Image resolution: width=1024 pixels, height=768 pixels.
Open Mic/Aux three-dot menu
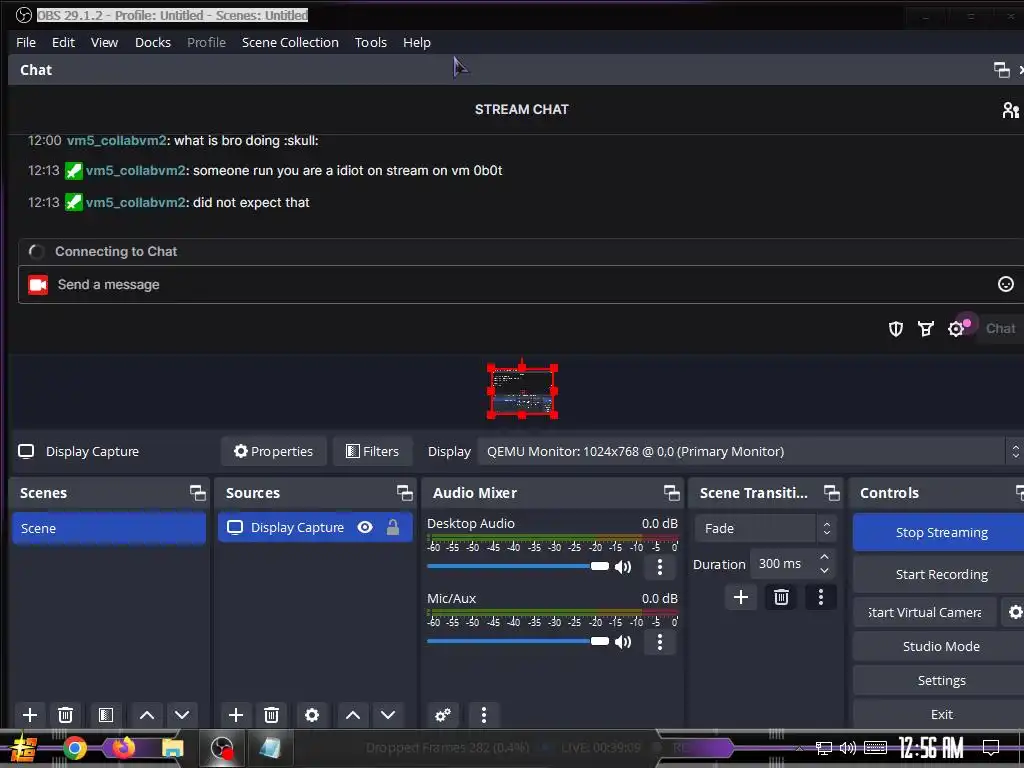[660, 642]
